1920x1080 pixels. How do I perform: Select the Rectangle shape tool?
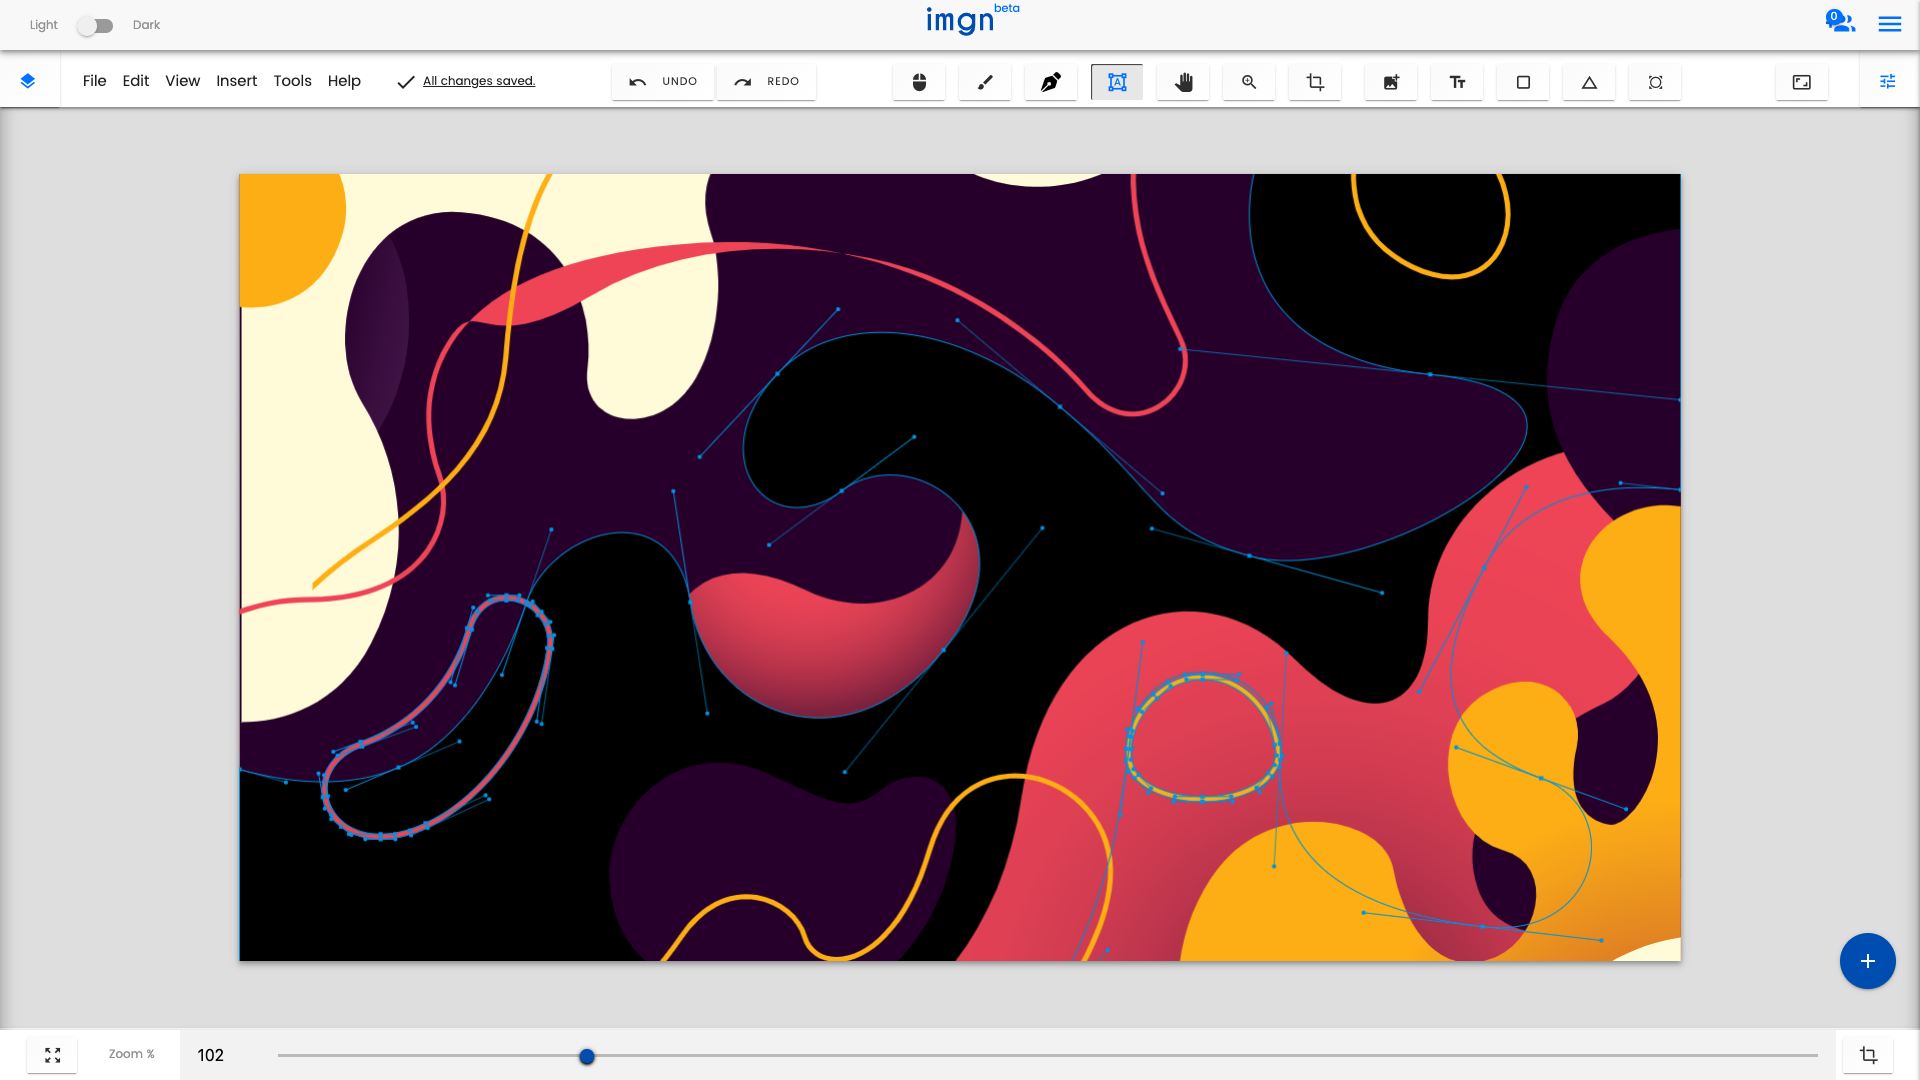1523,82
